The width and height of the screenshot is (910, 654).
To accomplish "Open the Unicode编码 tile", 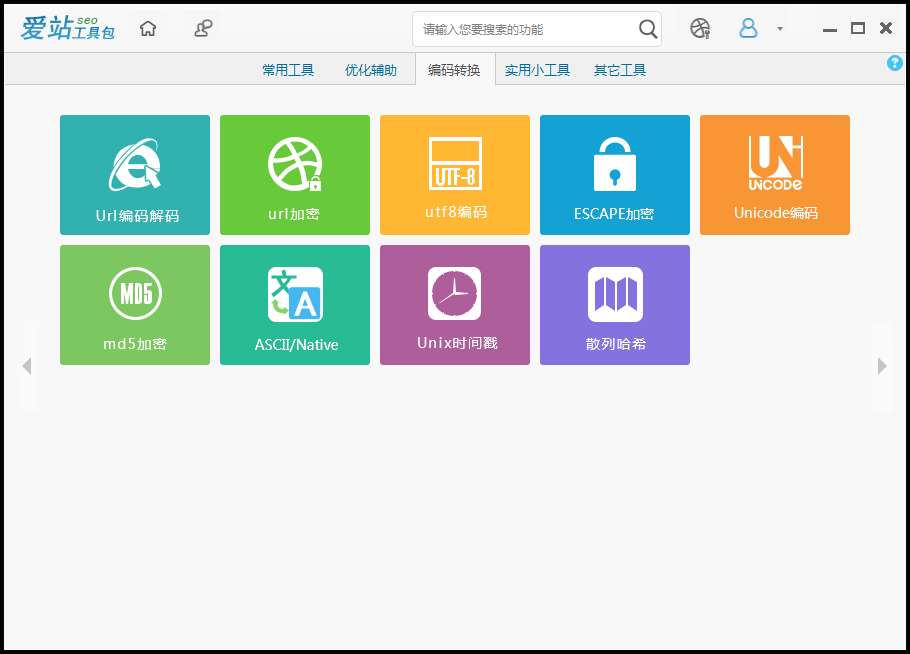I will [775, 175].
